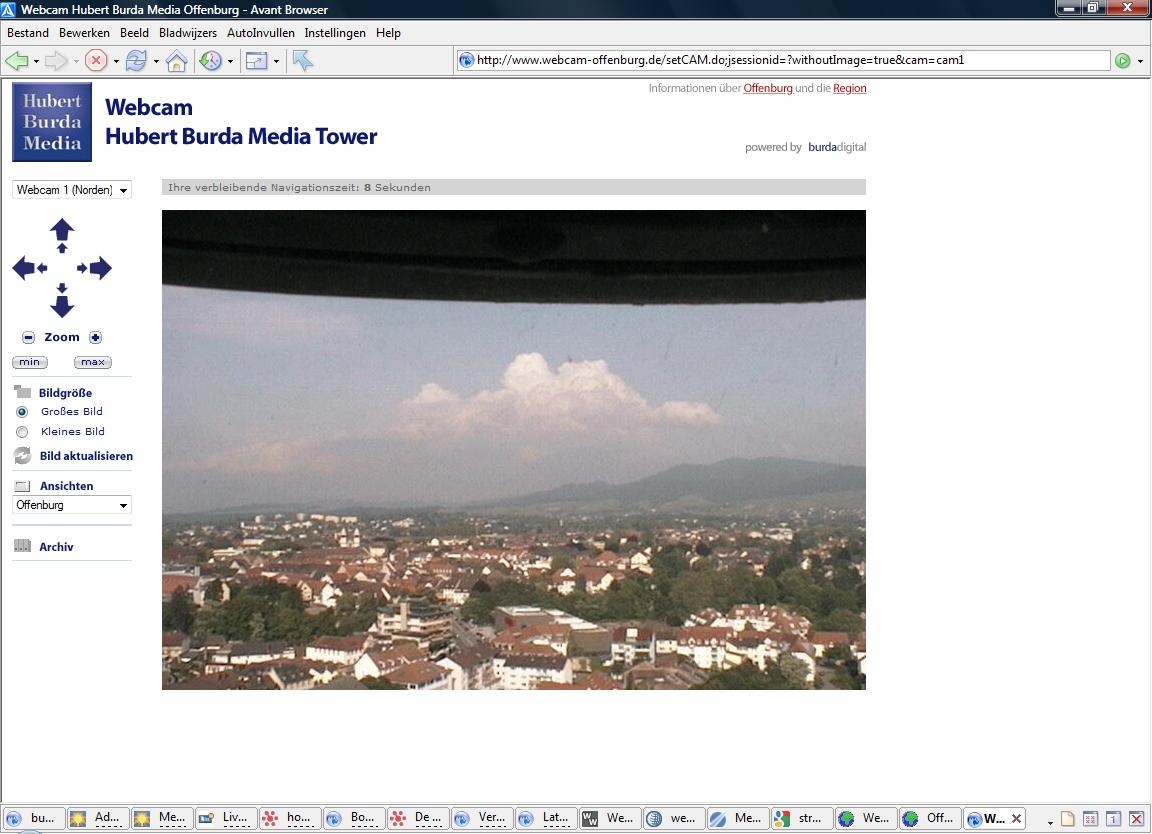
Task: Select Kleines Bild radio option
Action: [22, 432]
